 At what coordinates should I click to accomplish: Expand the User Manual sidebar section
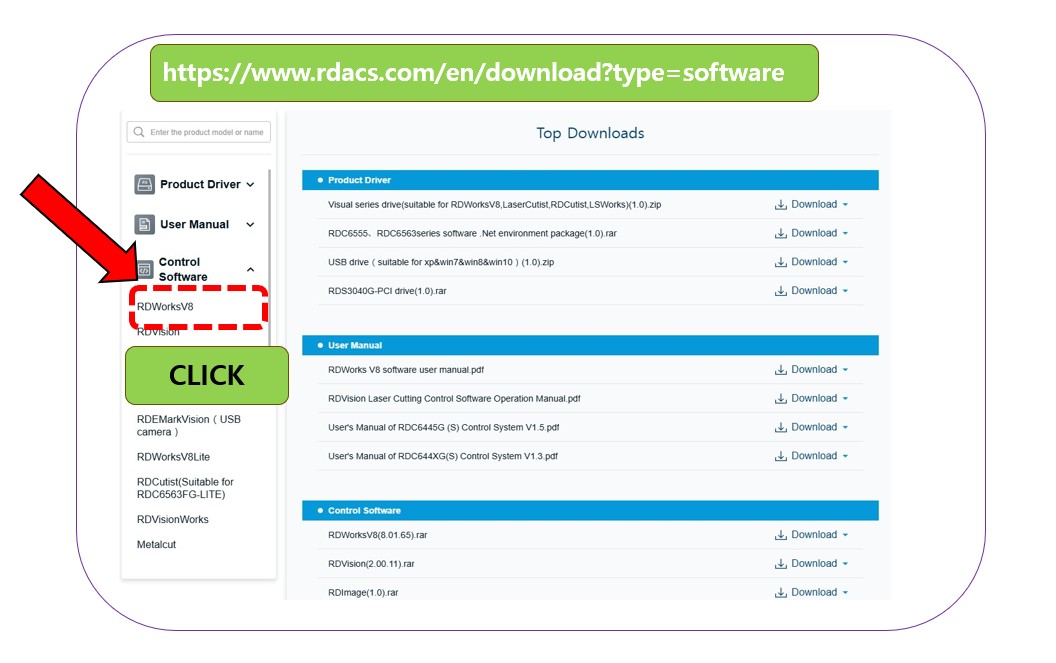coord(250,225)
